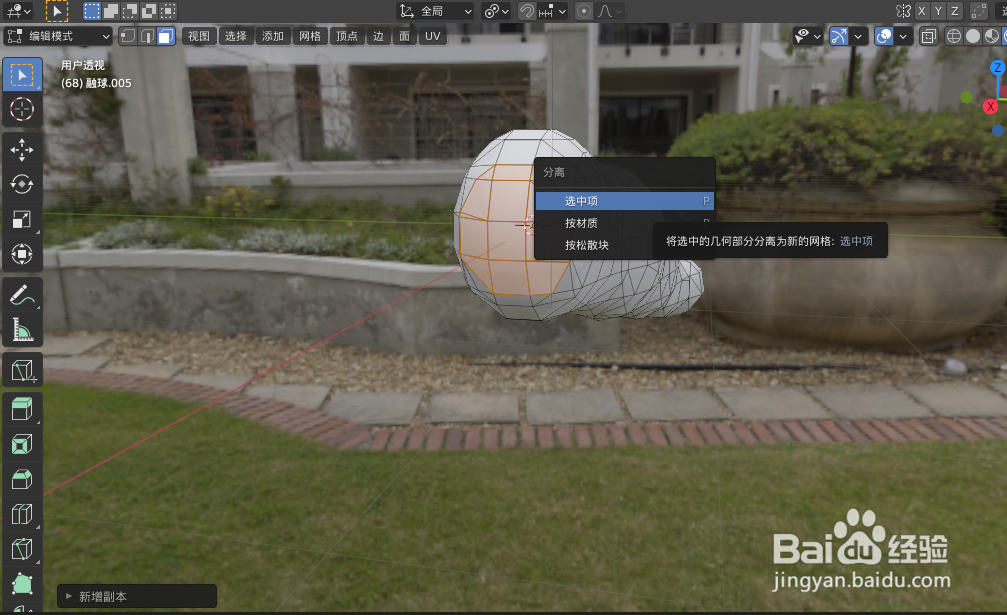Pick the Scale tool
Screen dimensions: 1007x615
(22, 219)
